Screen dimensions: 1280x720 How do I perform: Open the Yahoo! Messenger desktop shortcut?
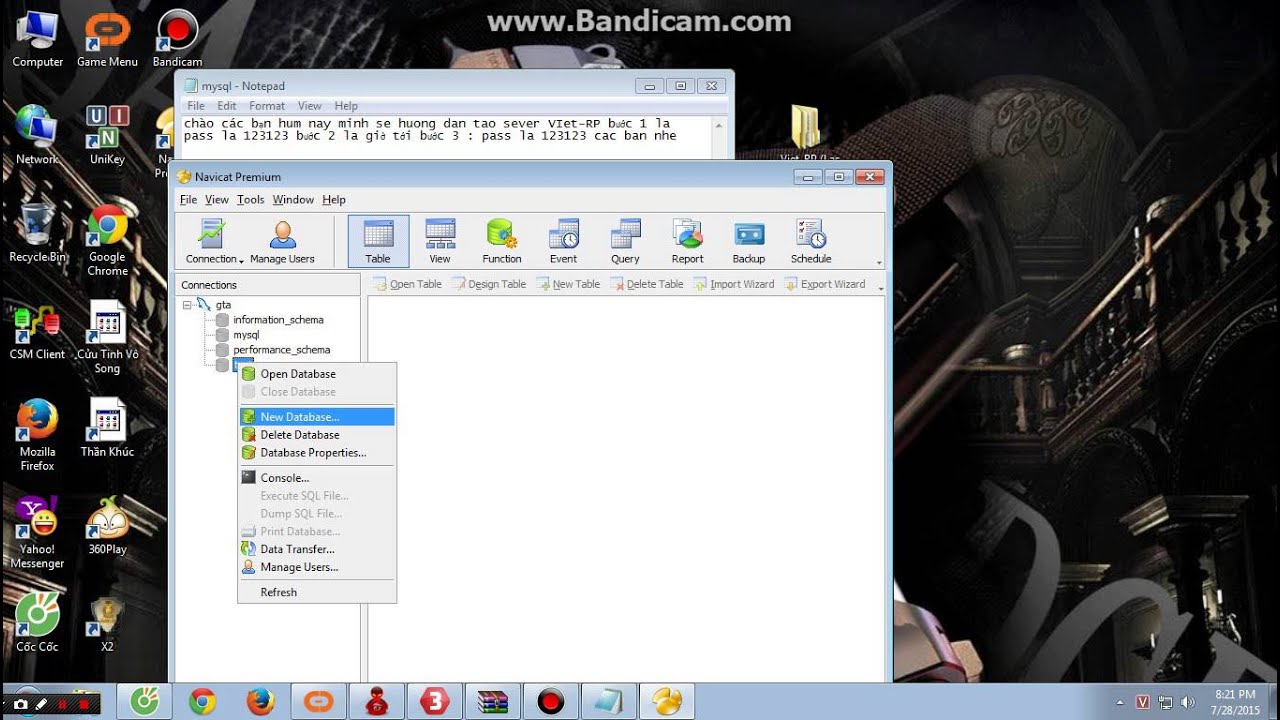click(x=37, y=532)
